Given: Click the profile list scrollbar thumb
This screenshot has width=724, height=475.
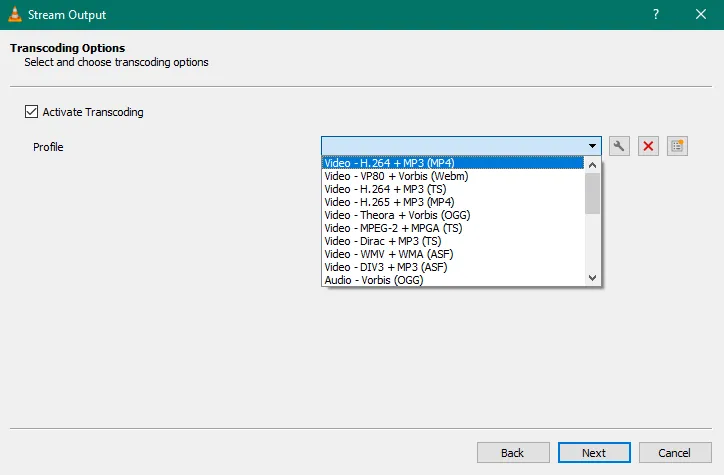Looking at the screenshot, I should pyautogui.click(x=592, y=193).
